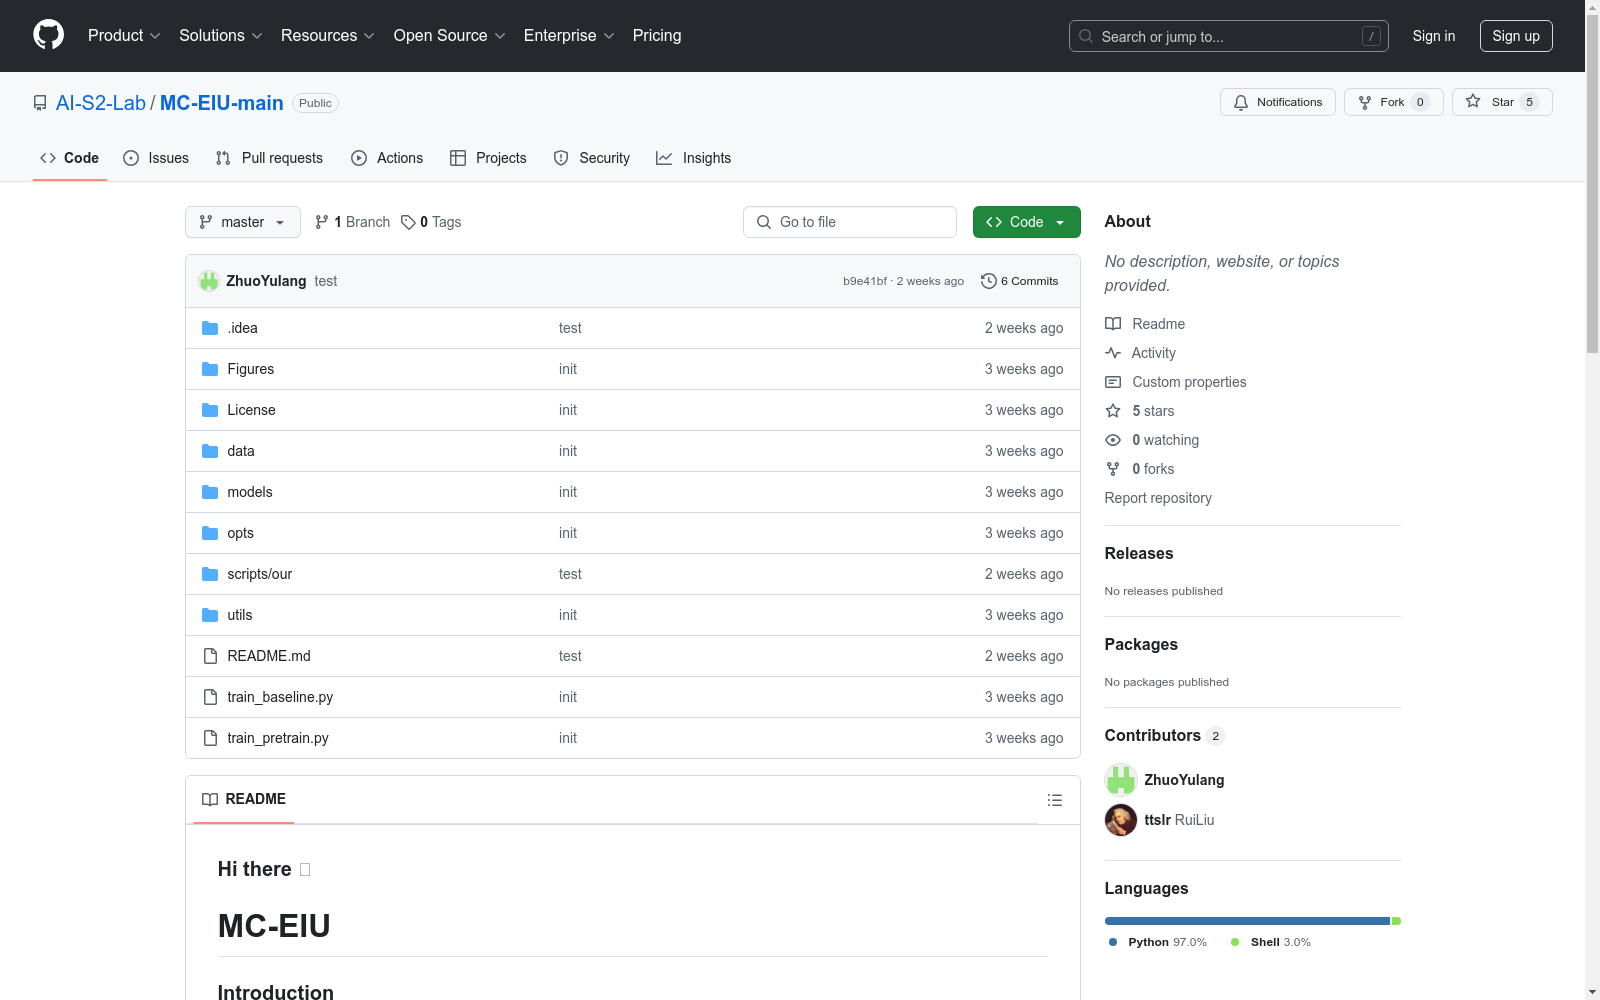Open the scripts/our folder icon
This screenshot has height=1000, width=1600.
[210, 574]
